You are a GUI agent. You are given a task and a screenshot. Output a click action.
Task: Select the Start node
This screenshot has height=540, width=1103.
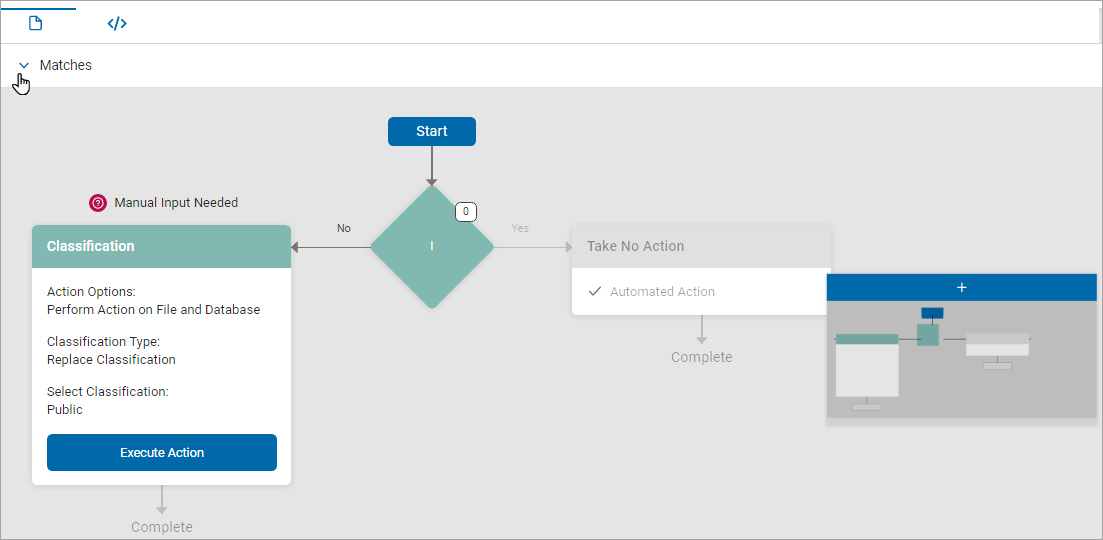pos(431,131)
